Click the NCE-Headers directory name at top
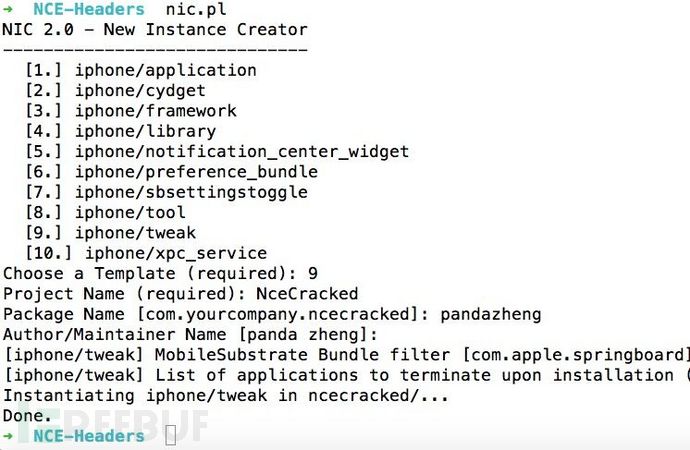690x450 pixels. pyautogui.click(x=89, y=9)
